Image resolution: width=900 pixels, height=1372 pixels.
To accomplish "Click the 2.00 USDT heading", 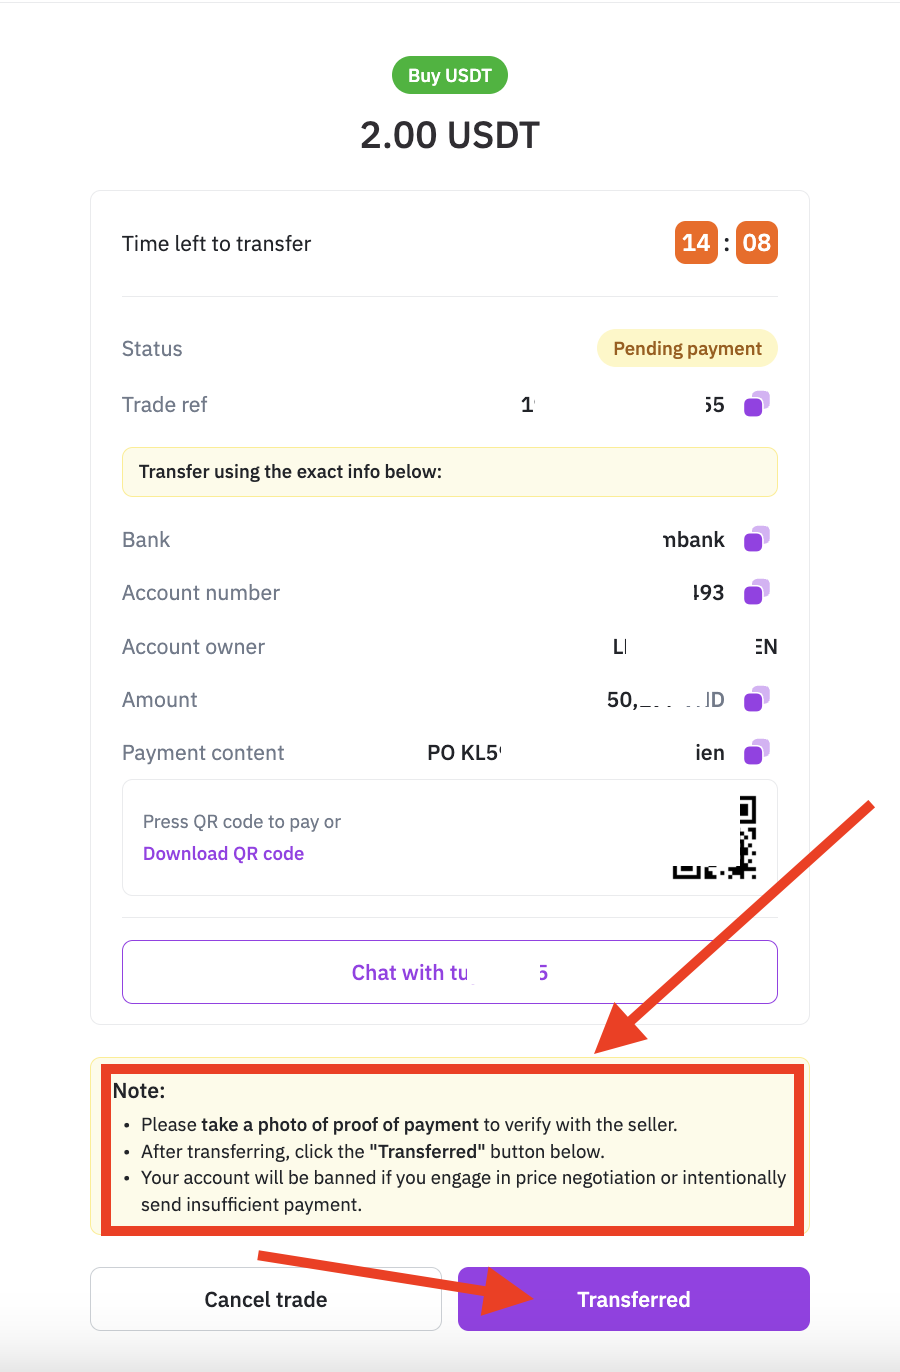I will 449,135.
